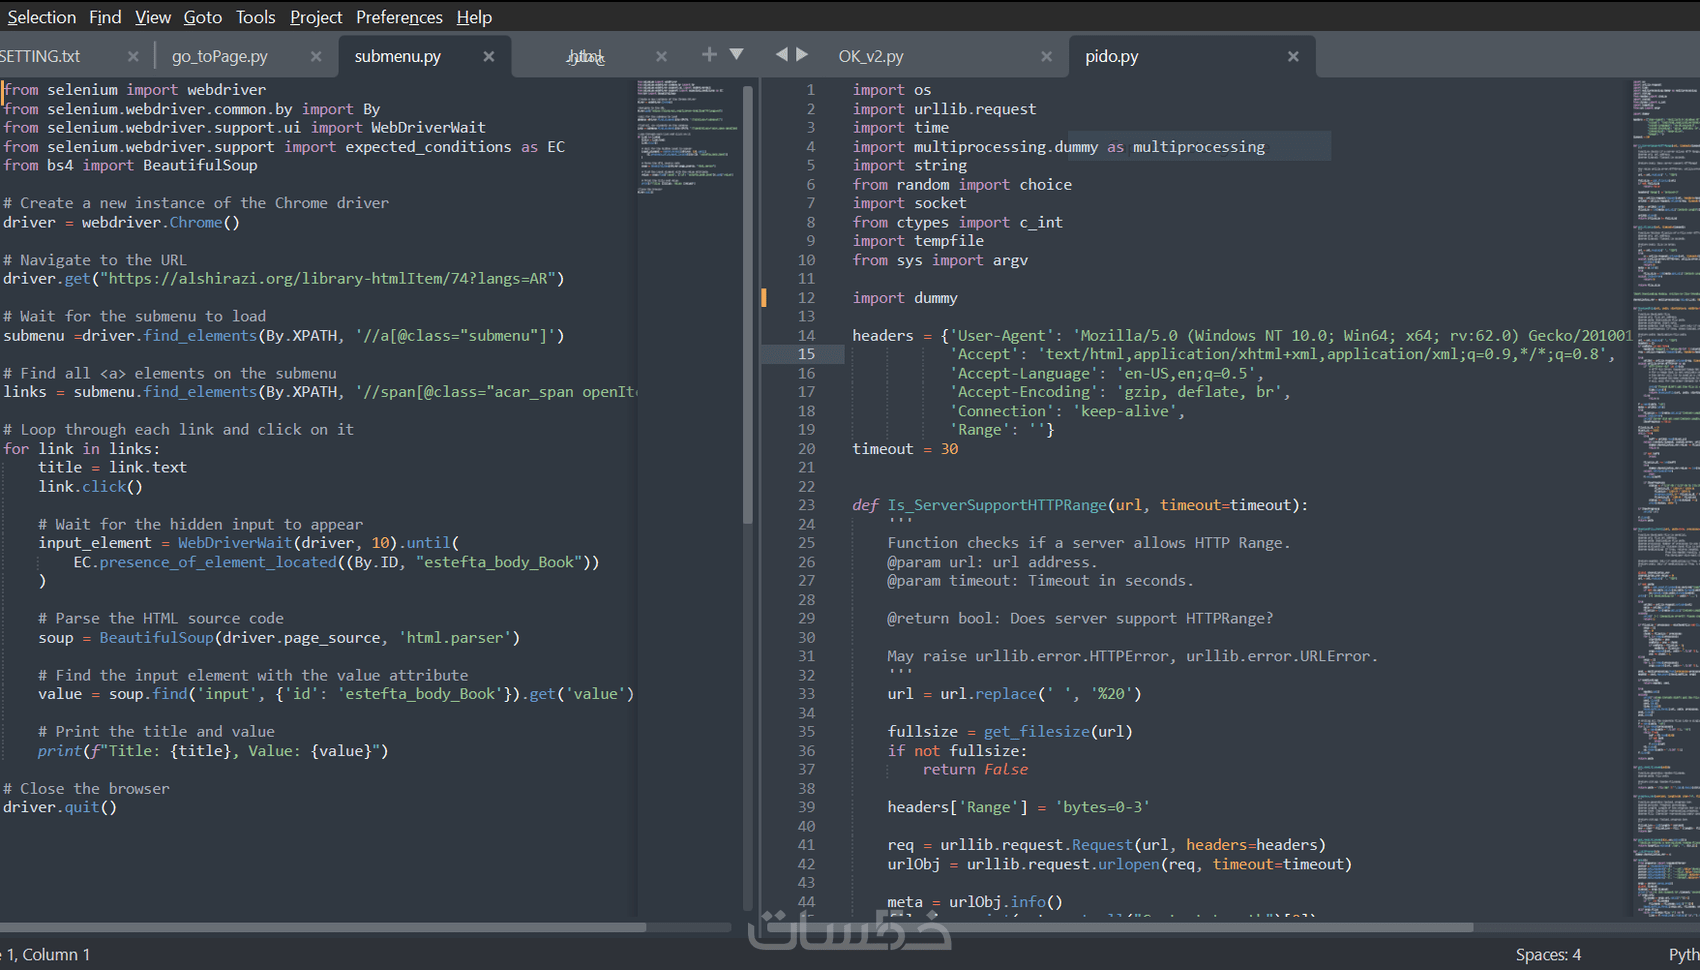Open the tab list dropdown triangle

pos(737,55)
